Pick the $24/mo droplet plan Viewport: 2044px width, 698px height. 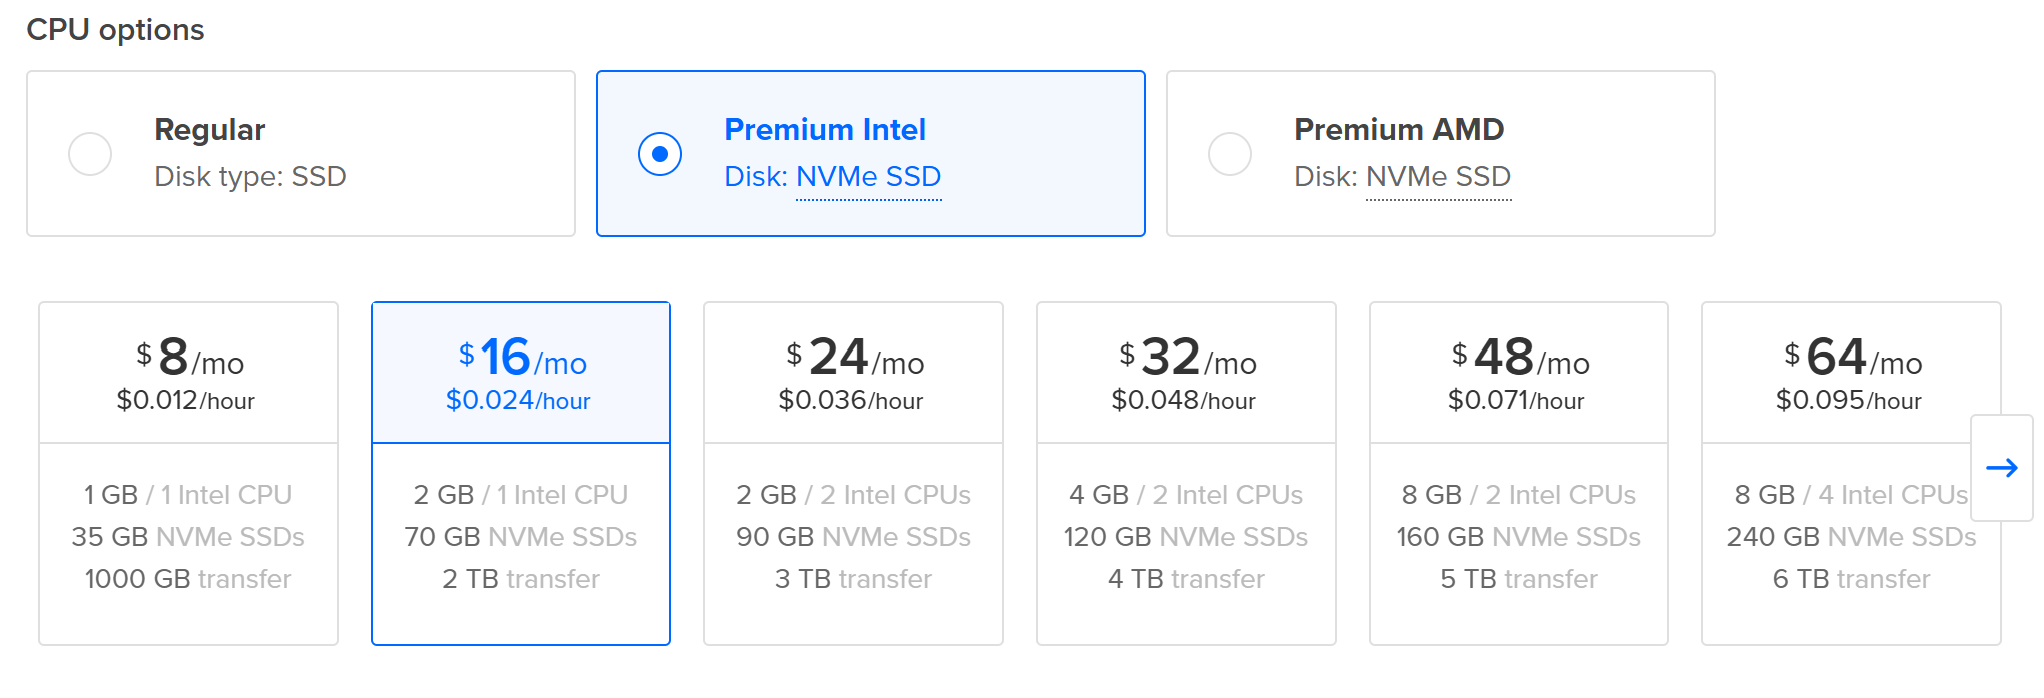[x=853, y=473]
